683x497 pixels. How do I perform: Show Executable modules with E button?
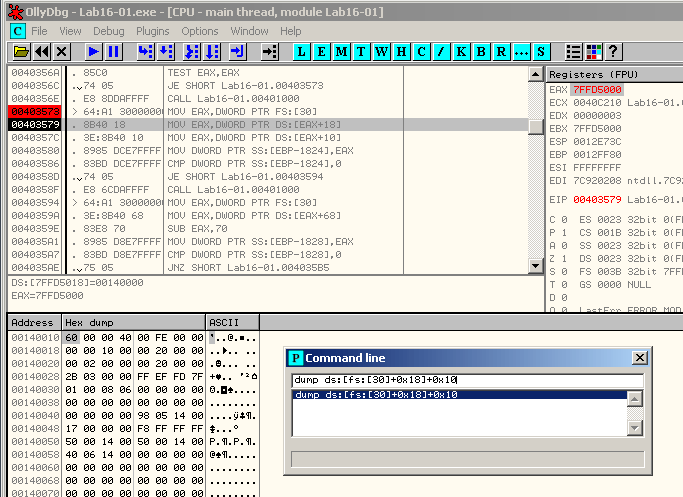[x=321, y=51]
